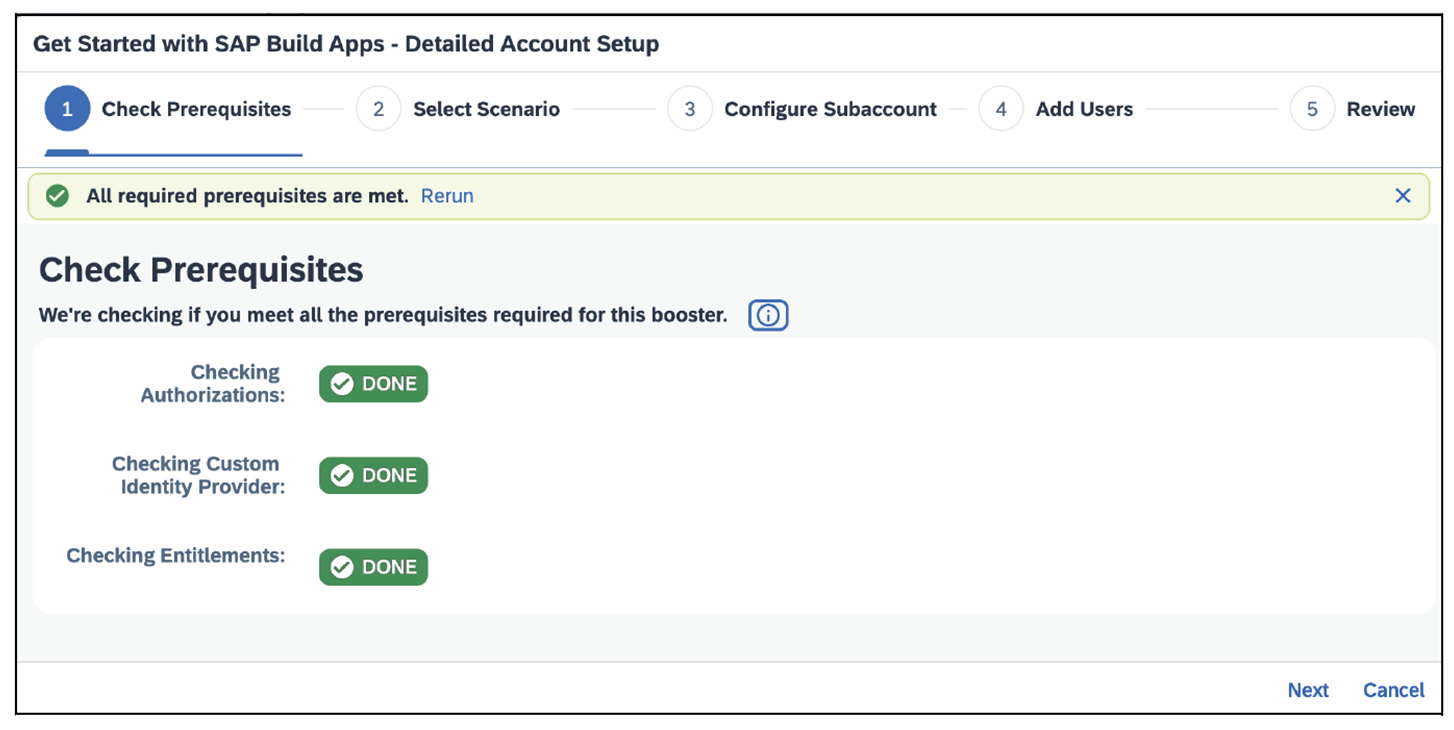Click the step 2 circle for Select Scenario
The image size is (1454, 730).
(378, 108)
